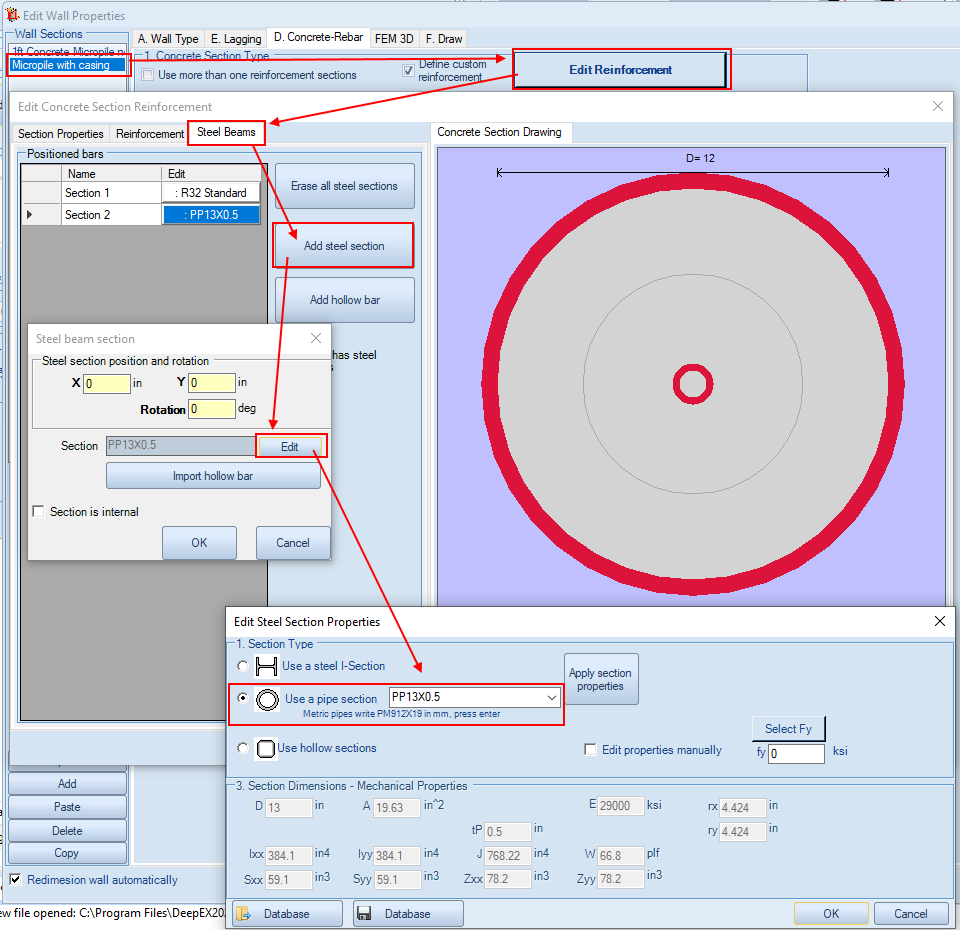Switch to the 'A. Wall Type' tab
The height and width of the screenshot is (930, 960).
tap(168, 39)
